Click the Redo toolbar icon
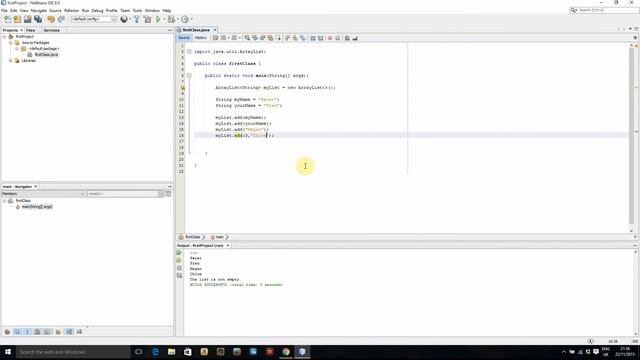The width and height of the screenshot is (640, 360). tap(61, 19)
